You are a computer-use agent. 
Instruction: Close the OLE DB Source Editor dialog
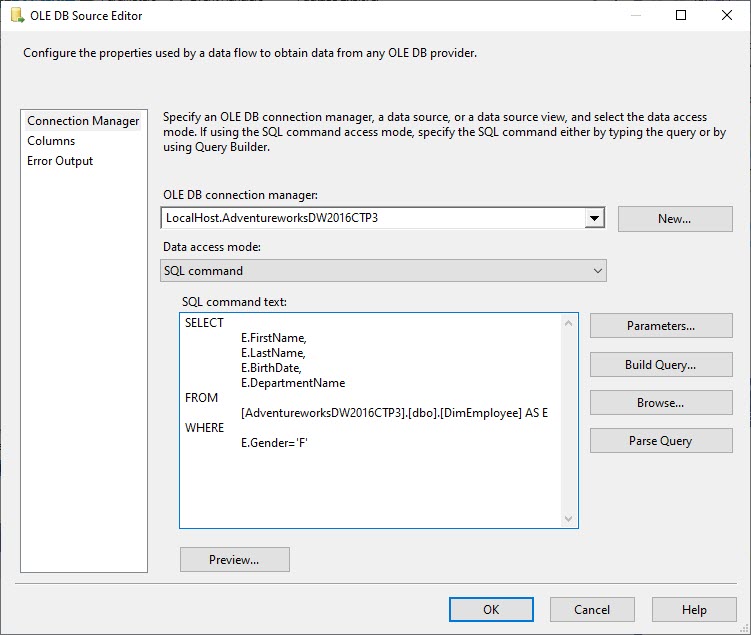(x=725, y=16)
